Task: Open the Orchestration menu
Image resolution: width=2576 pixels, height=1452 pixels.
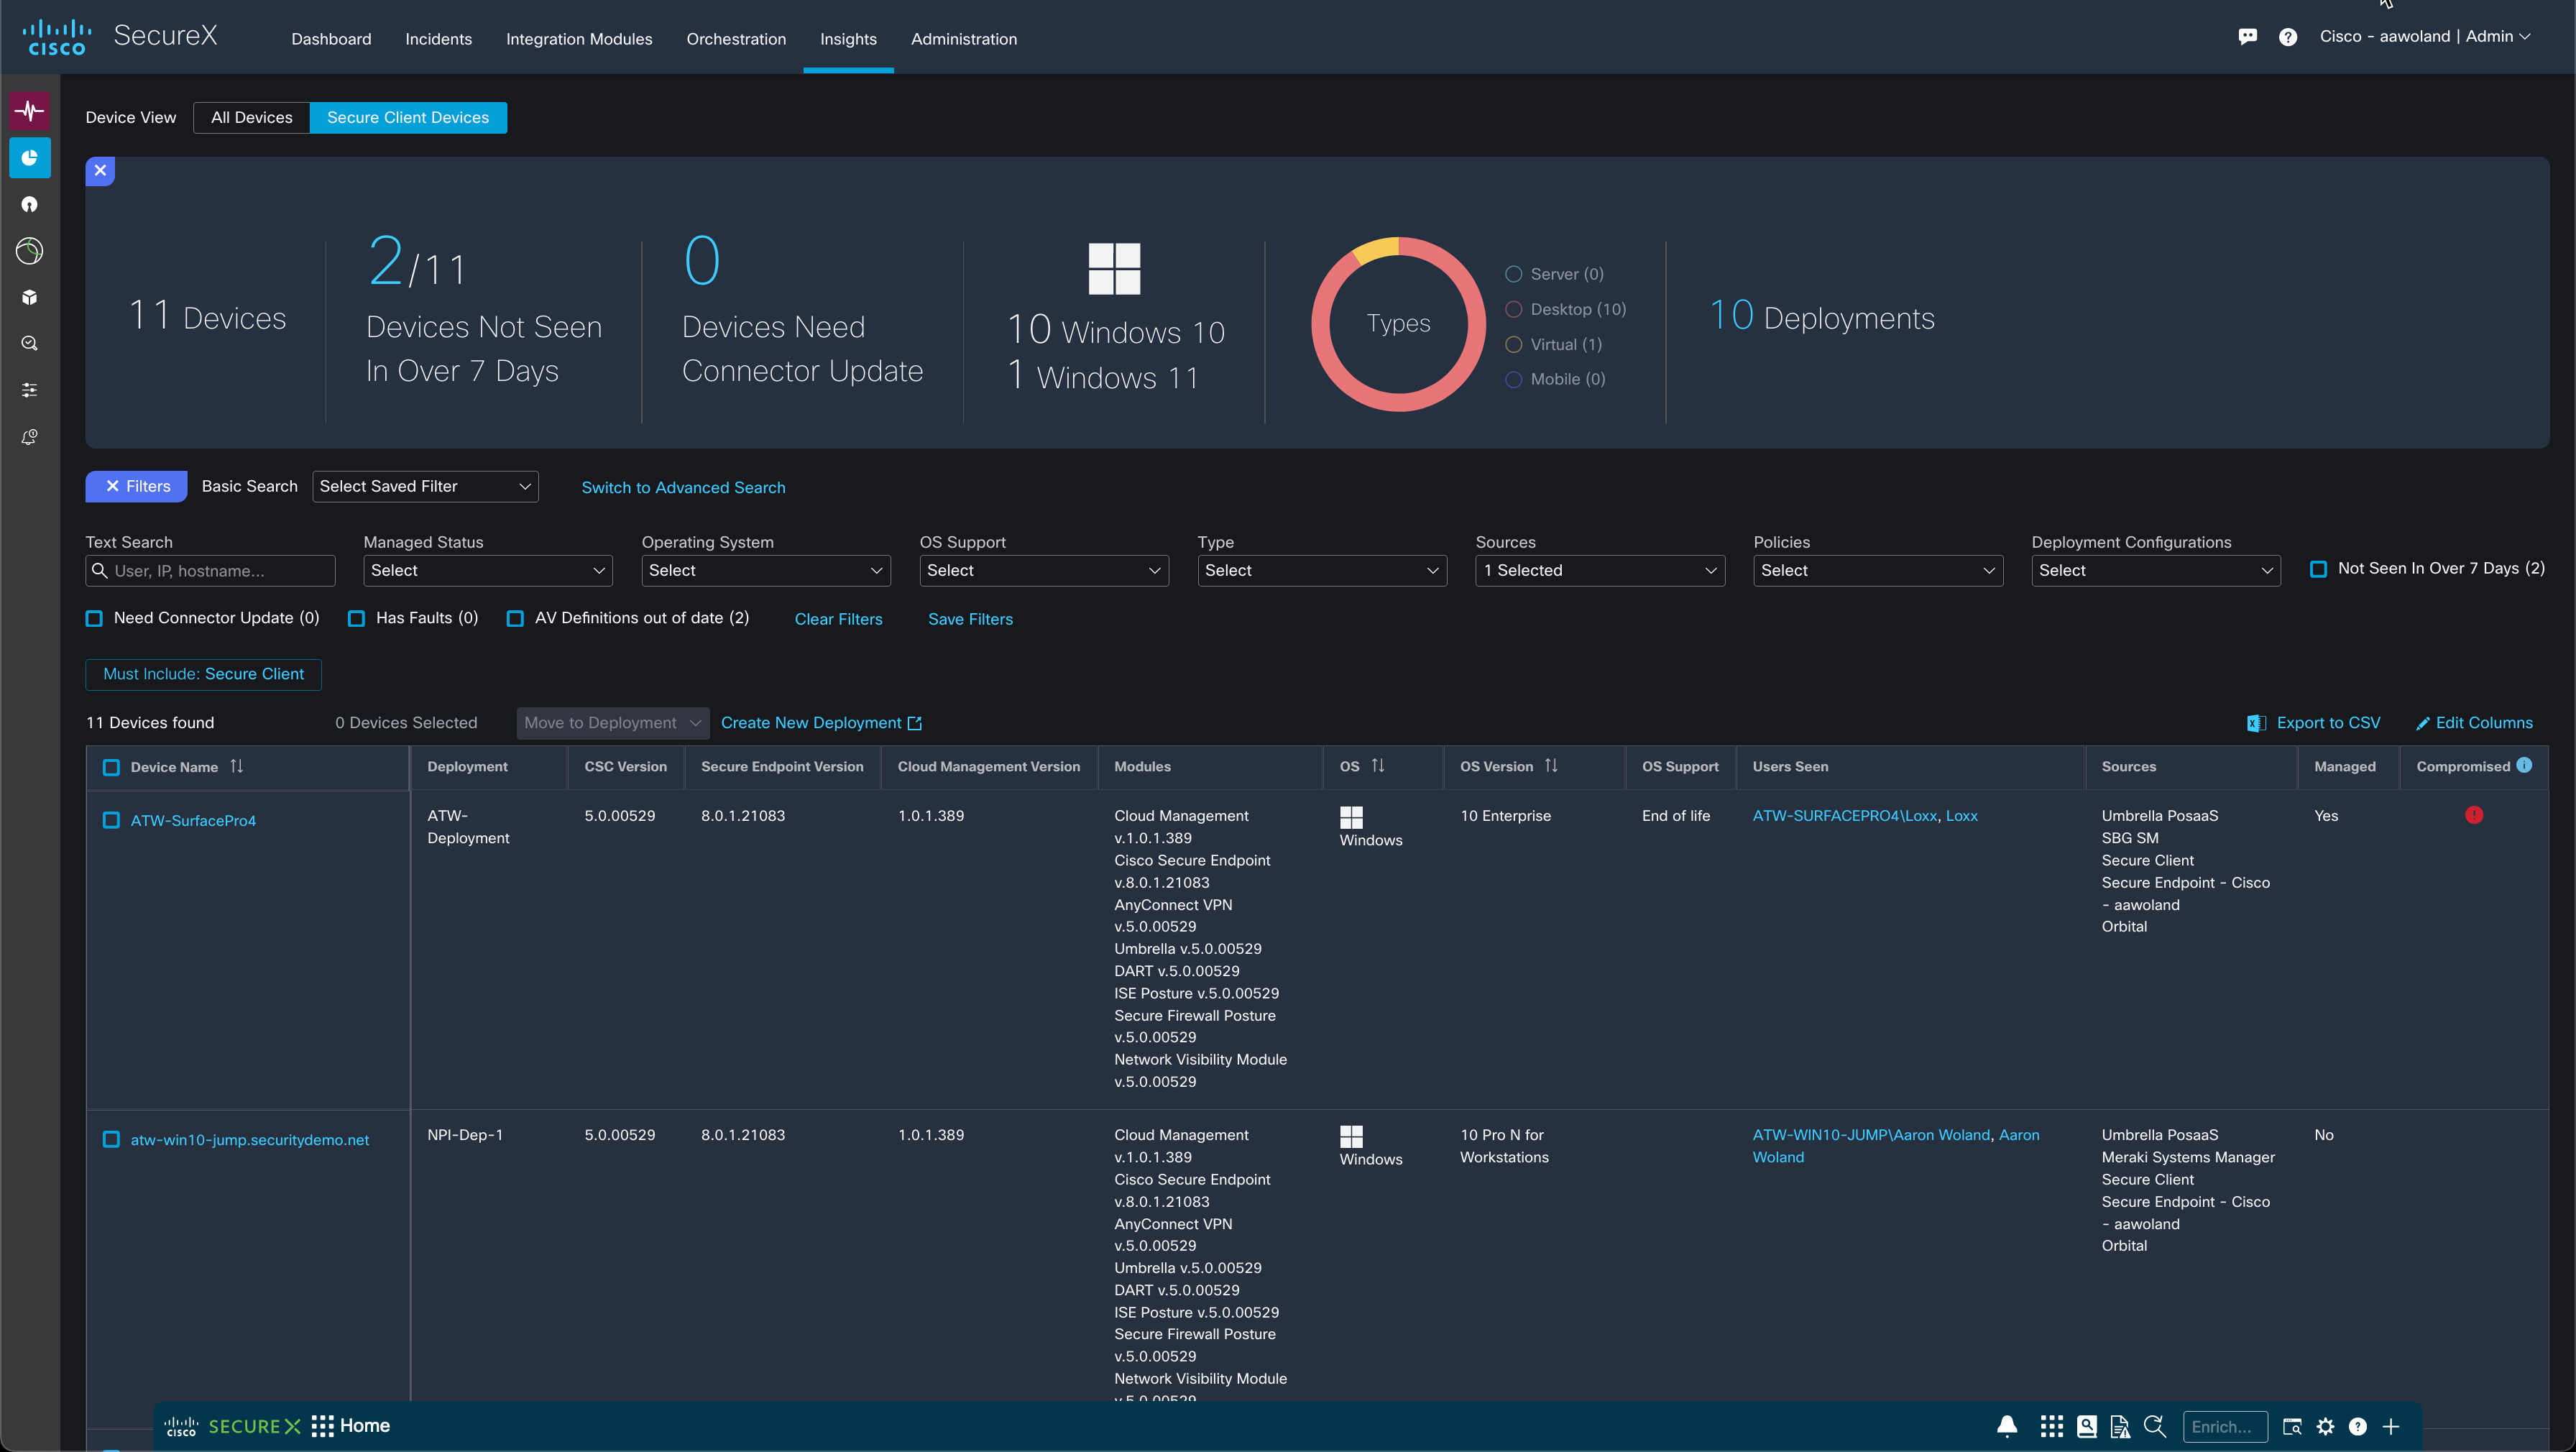Action: (735, 39)
